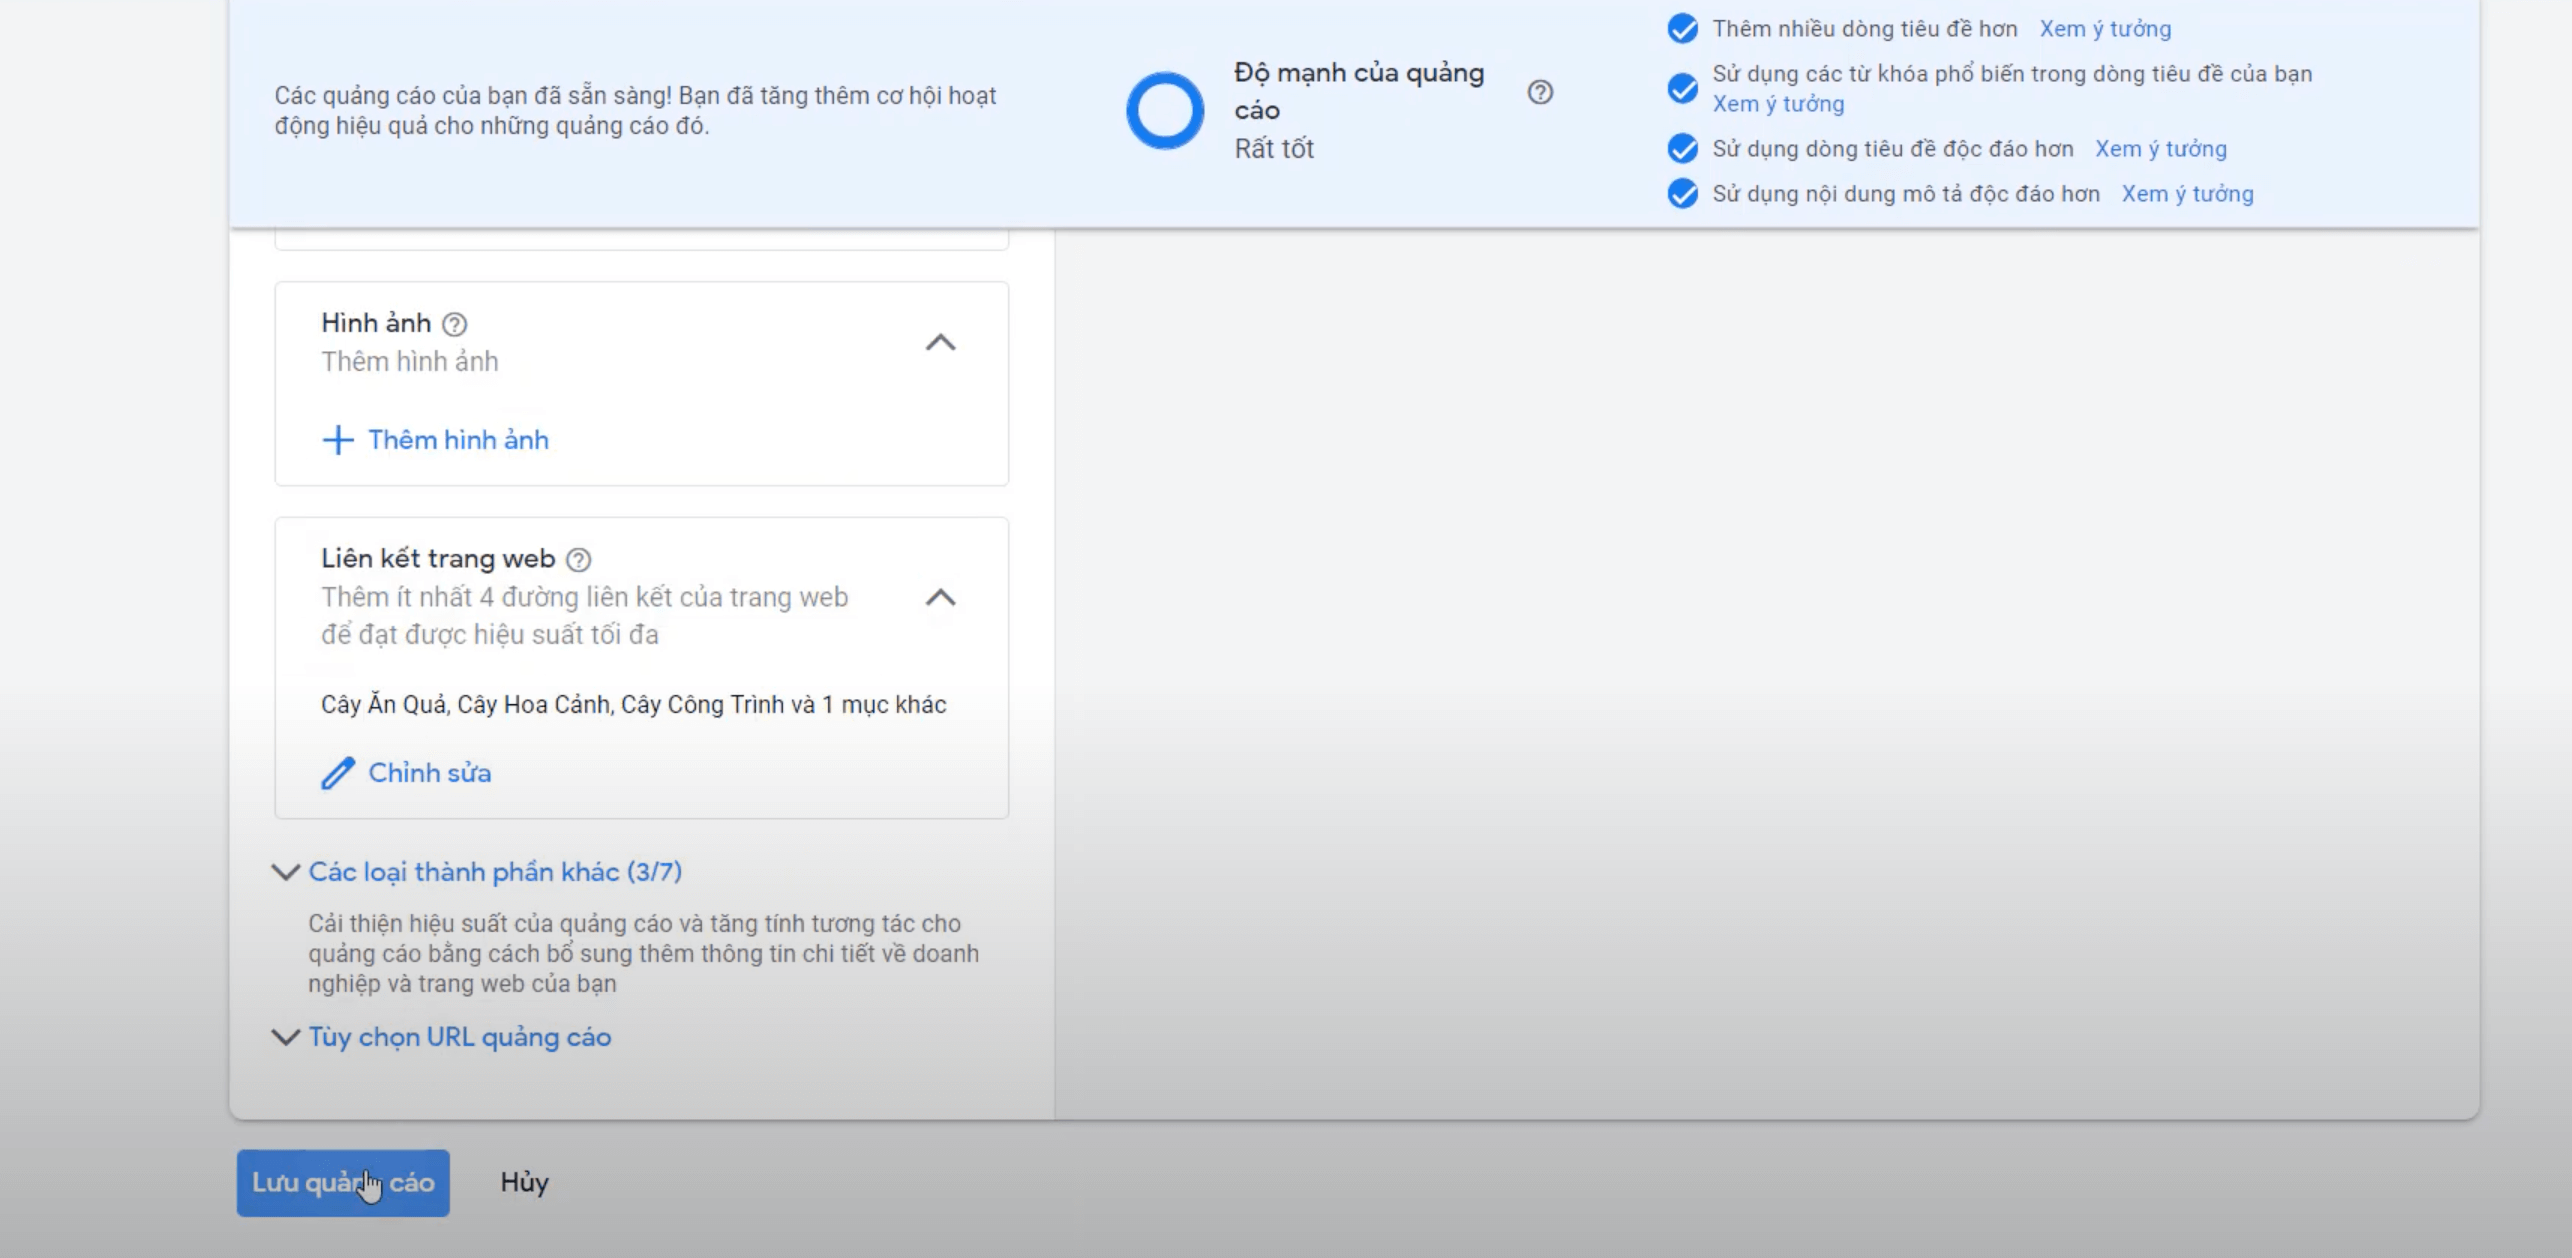
Task: Collapse the Hình ảnh section chevron
Action: point(940,343)
